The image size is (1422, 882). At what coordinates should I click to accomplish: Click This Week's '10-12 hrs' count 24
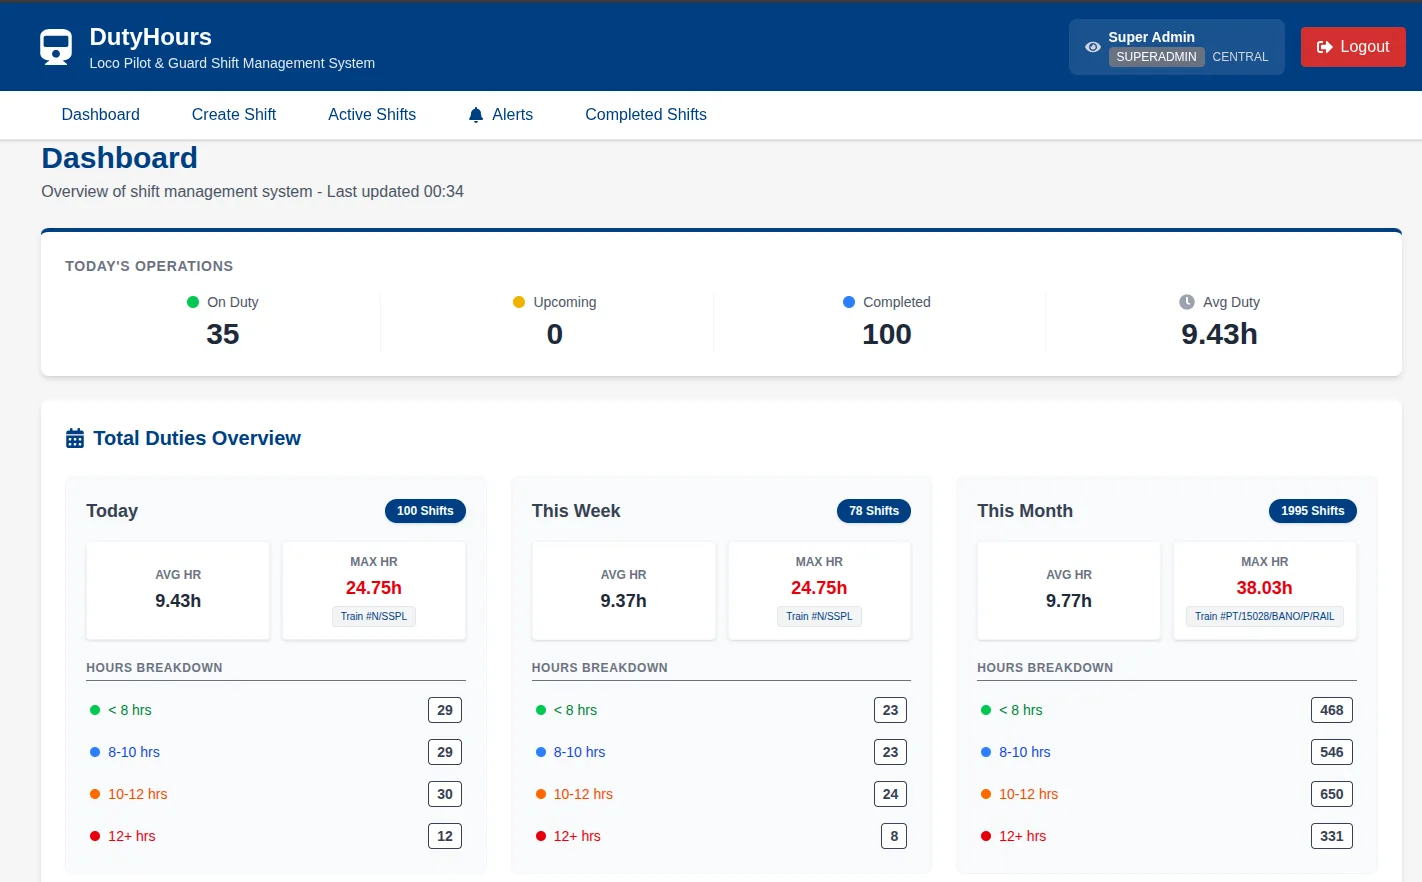[x=890, y=794]
